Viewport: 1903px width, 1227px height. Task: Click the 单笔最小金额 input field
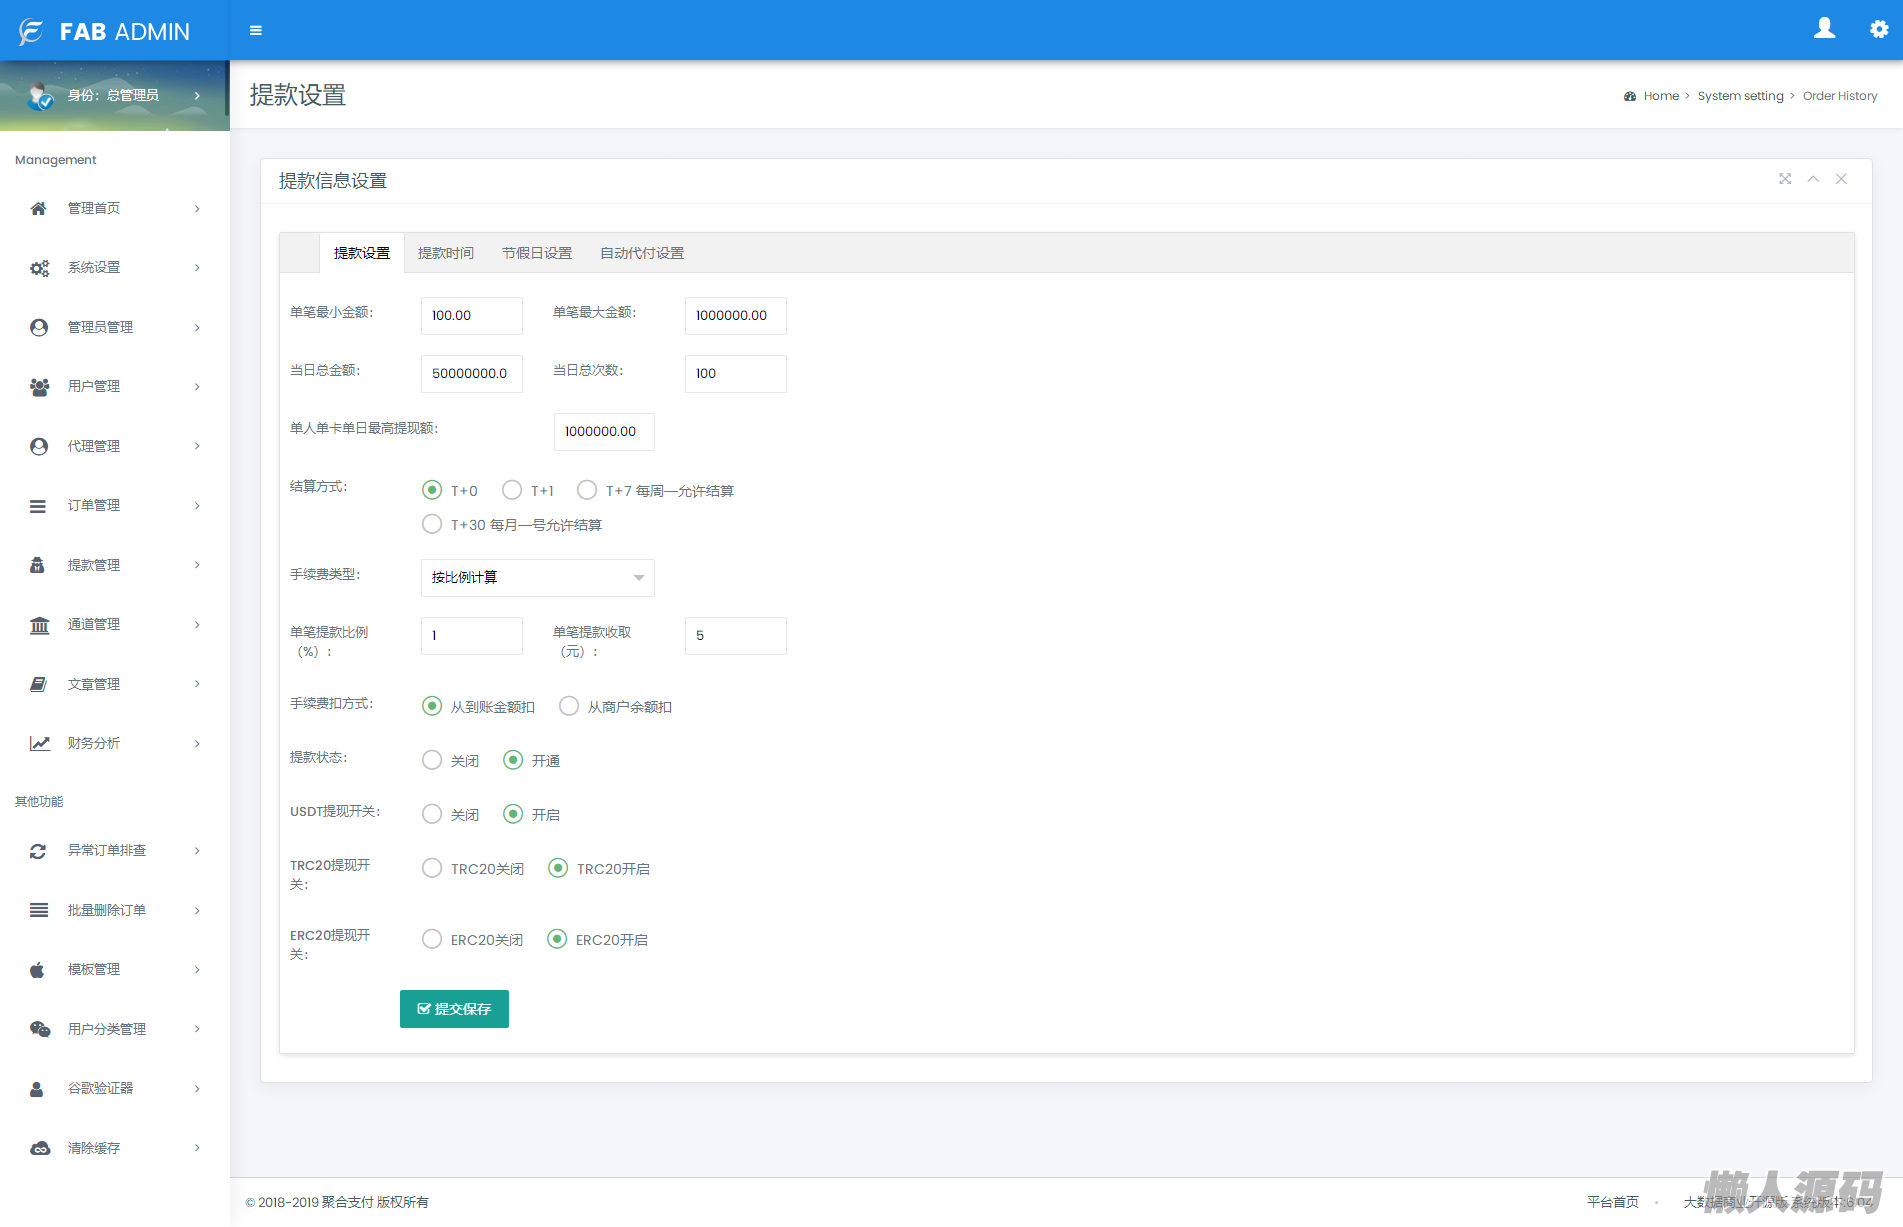click(x=471, y=316)
